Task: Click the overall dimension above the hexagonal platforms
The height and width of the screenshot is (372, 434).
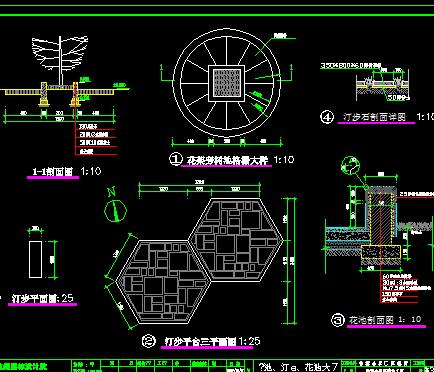Action: tap(199, 182)
